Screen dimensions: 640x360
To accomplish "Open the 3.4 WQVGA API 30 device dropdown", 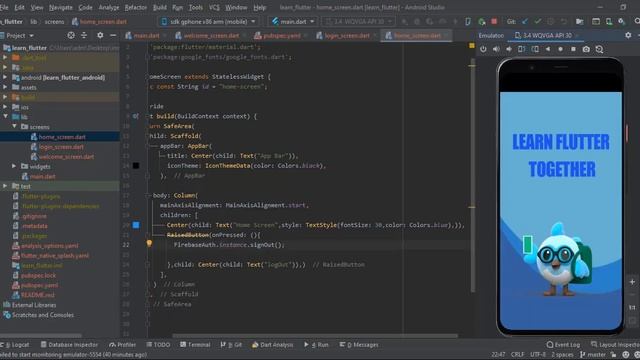I will coord(359,21).
